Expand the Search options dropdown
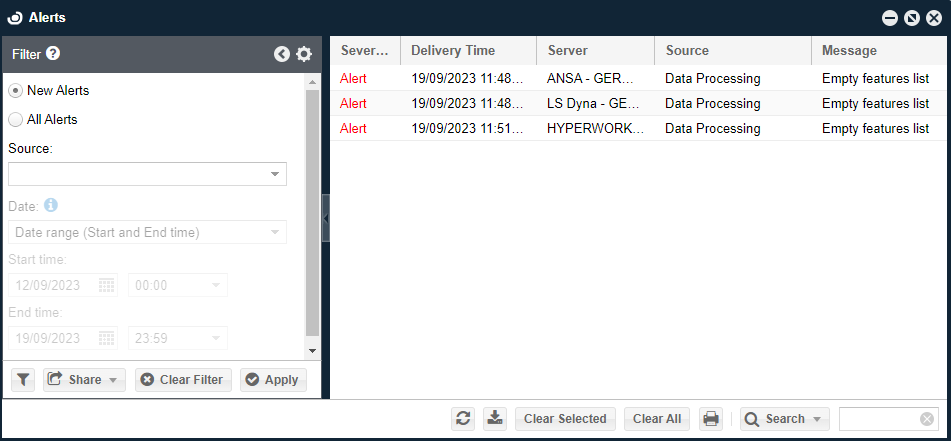Viewport: 951px width, 441px height. (785, 419)
